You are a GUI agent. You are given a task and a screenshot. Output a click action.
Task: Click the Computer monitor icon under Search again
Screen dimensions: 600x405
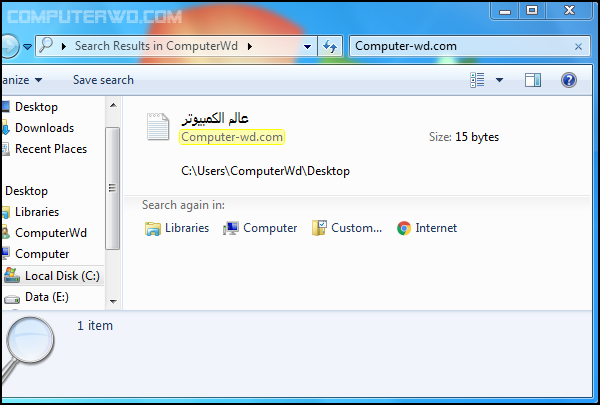tap(231, 229)
